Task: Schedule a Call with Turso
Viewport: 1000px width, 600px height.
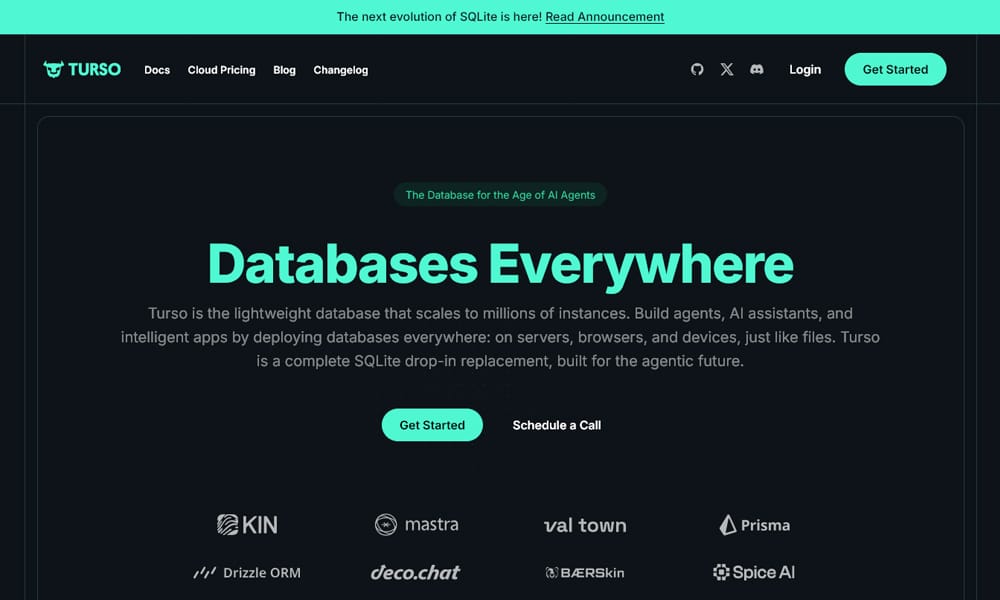Action: 556,425
